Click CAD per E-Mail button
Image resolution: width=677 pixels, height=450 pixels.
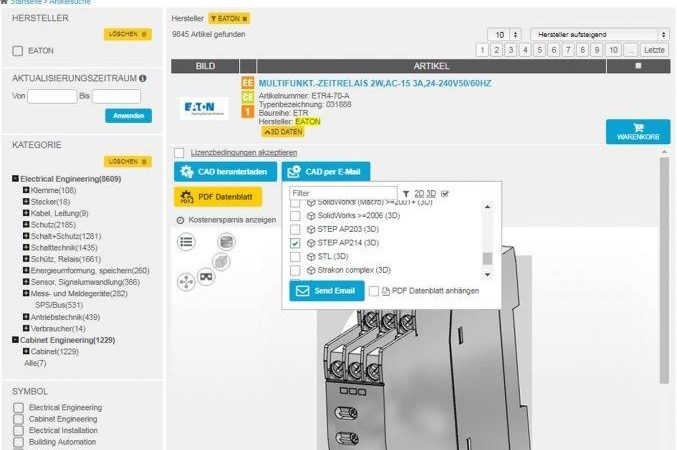pyautogui.click(x=326, y=172)
